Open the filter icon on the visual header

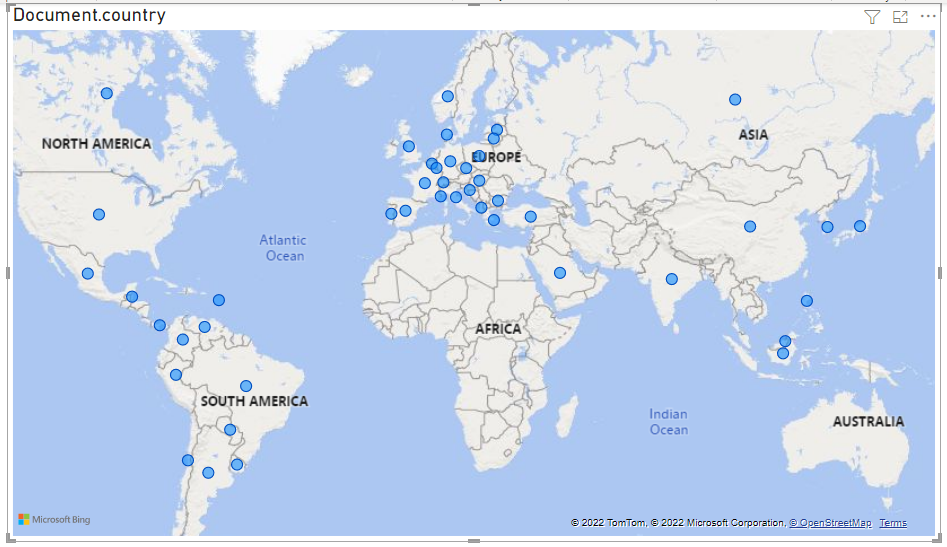pyautogui.click(x=872, y=17)
